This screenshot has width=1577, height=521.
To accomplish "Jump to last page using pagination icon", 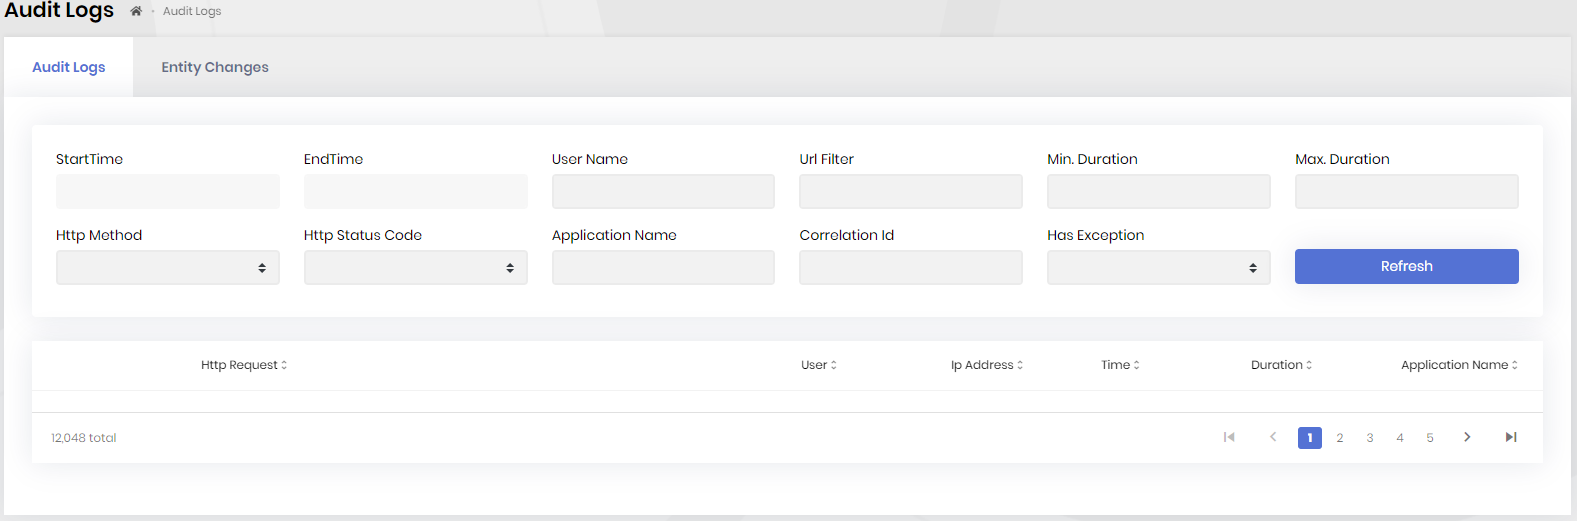I will tap(1511, 437).
